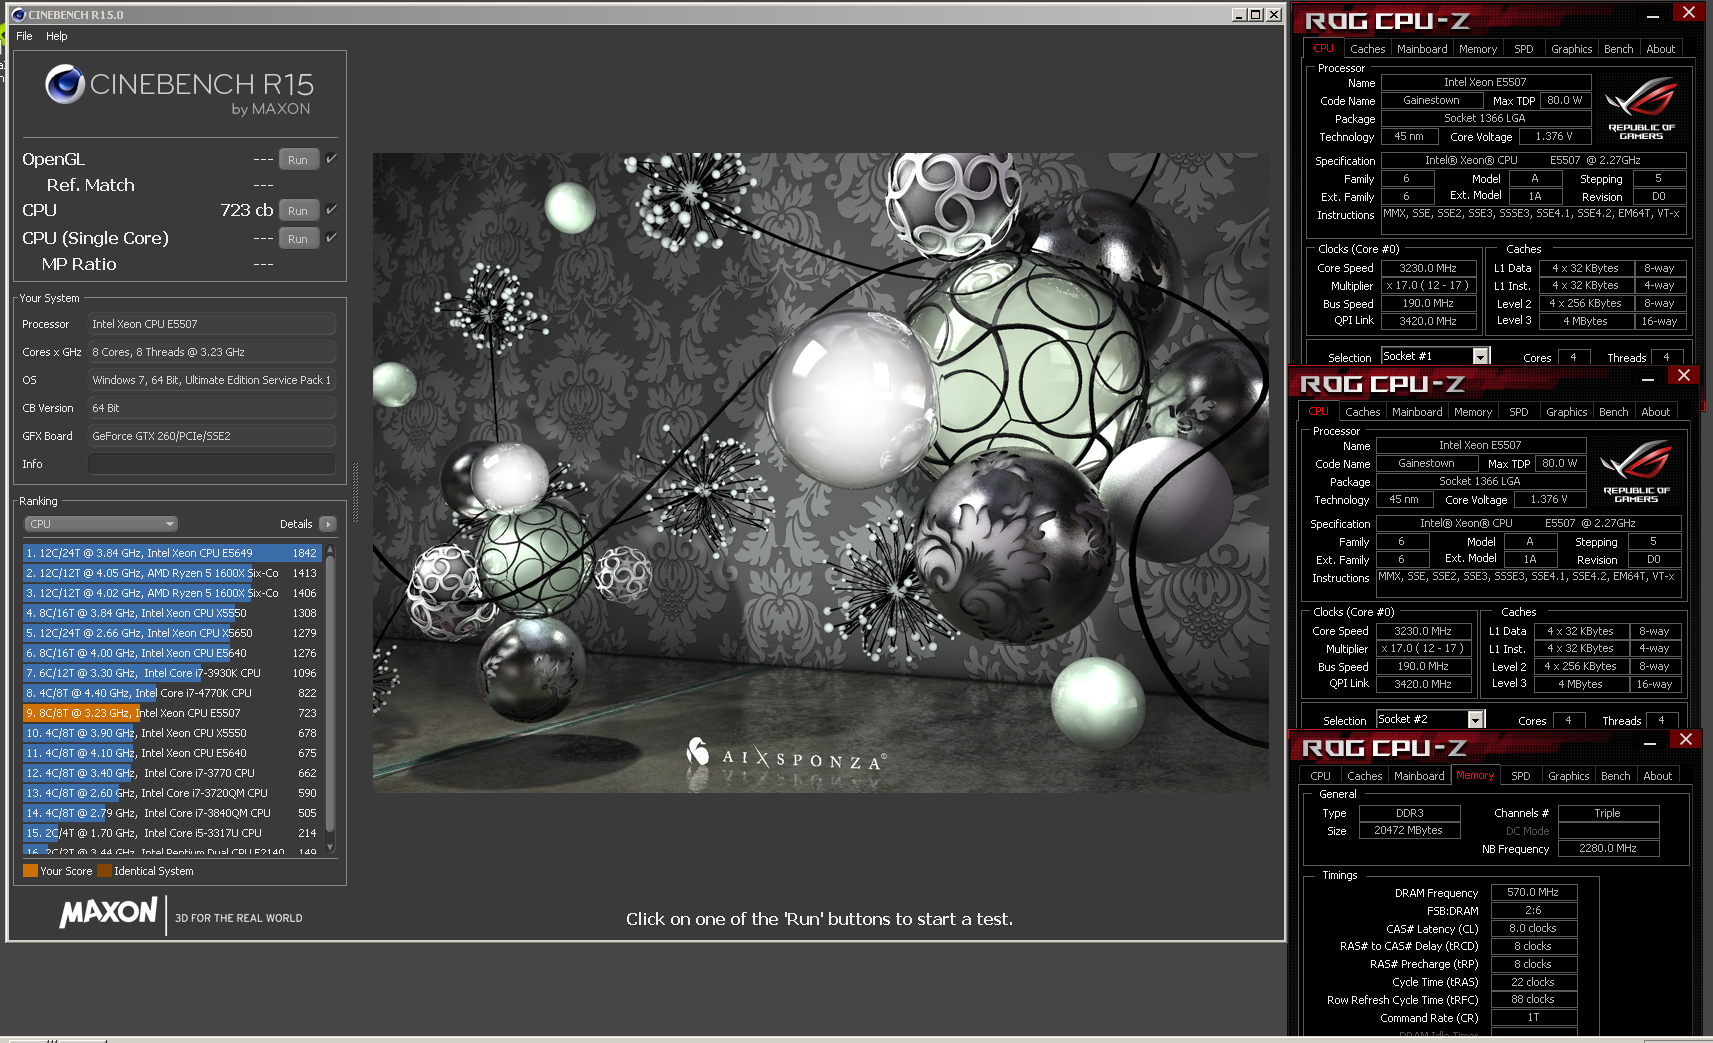Minimize the middle CPU-Z window
Screen dimensions: 1713x1043
click(1648, 378)
